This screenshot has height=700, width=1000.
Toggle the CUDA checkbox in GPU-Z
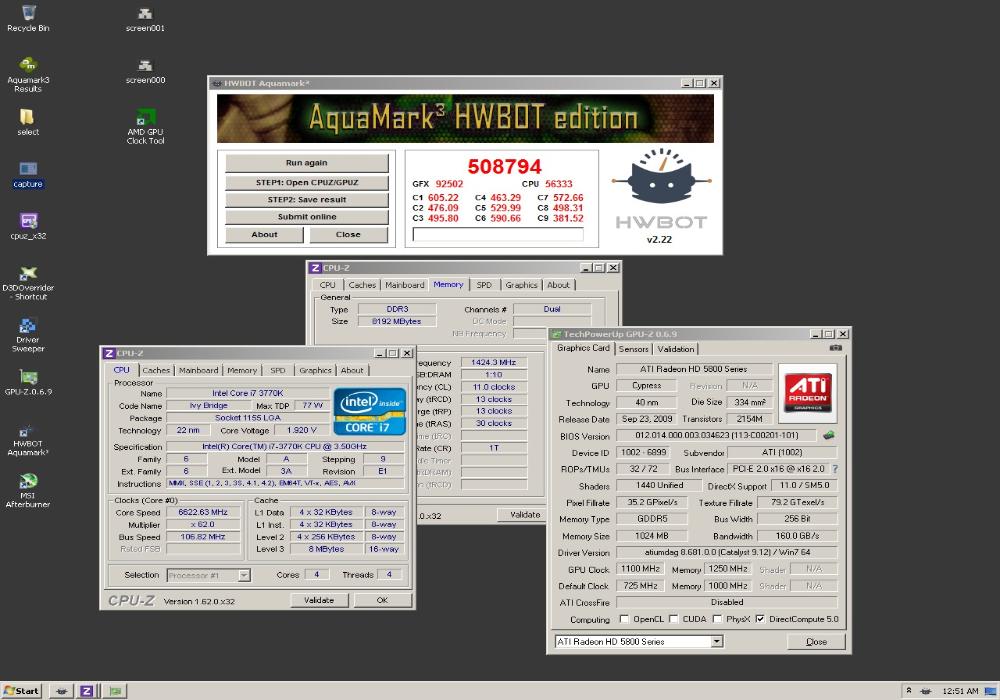click(673, 619)
